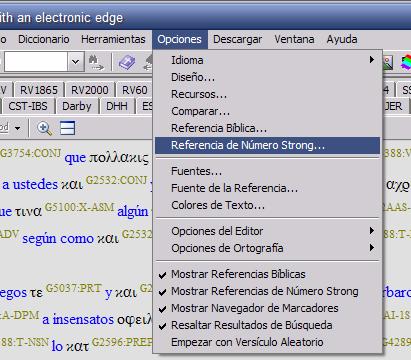The width and height of the screenshot is (411, 360).
Task: Click the Greek word 'πολλακις'
Action: [x=119, y=158]
